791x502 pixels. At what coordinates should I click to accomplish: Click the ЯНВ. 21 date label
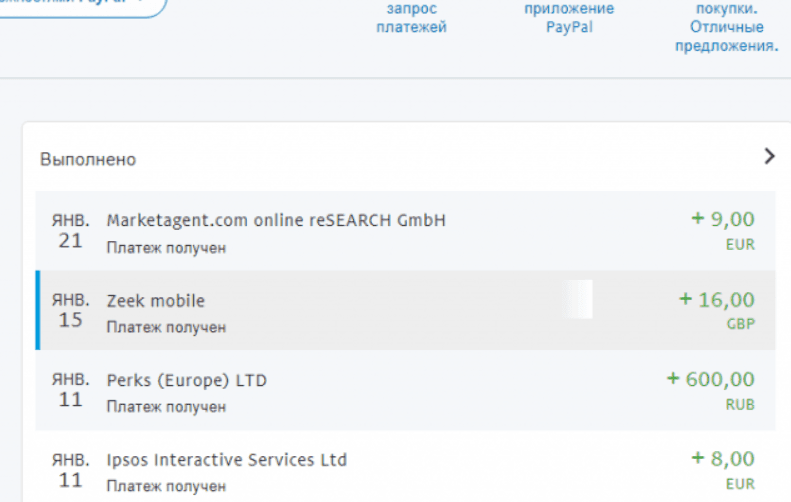coord(70,230)
